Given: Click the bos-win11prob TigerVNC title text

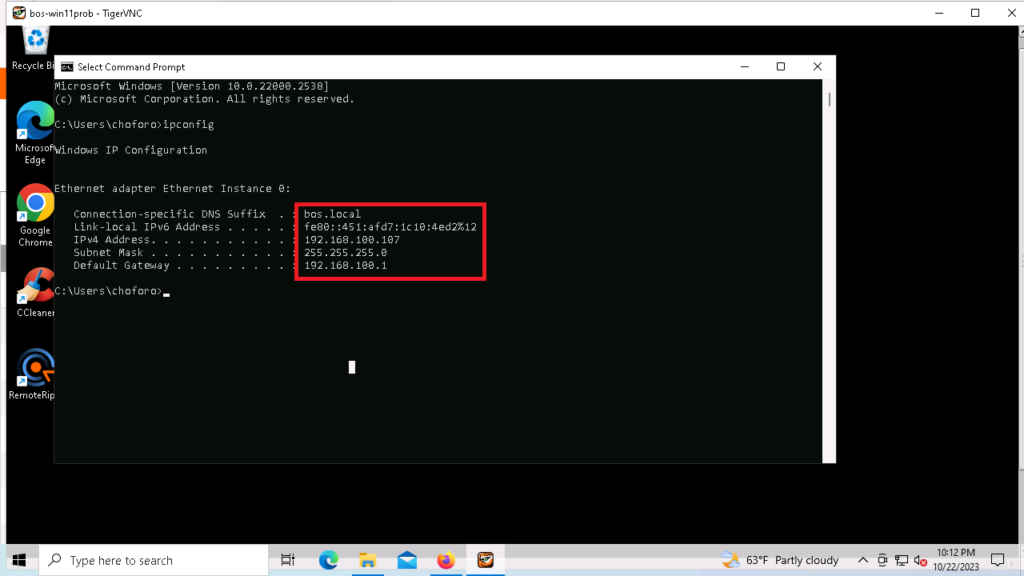Looking at the screenshot, I should pyautogui.click(x=86, y=13).
